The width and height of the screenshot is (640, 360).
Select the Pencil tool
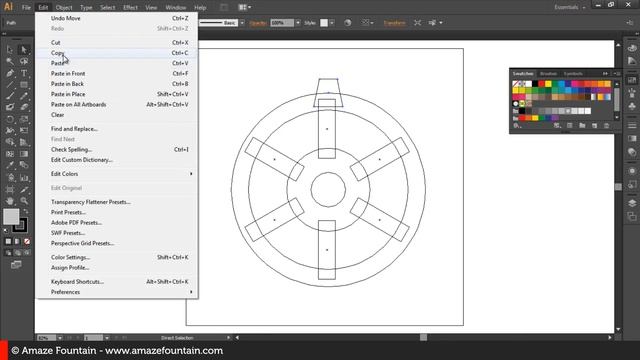click(x=24, y=96)
